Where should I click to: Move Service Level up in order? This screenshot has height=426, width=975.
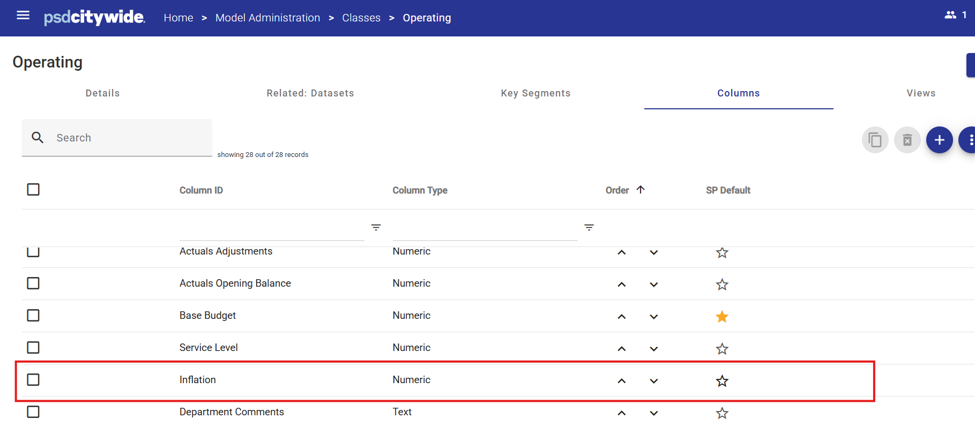tap(621, 350)
